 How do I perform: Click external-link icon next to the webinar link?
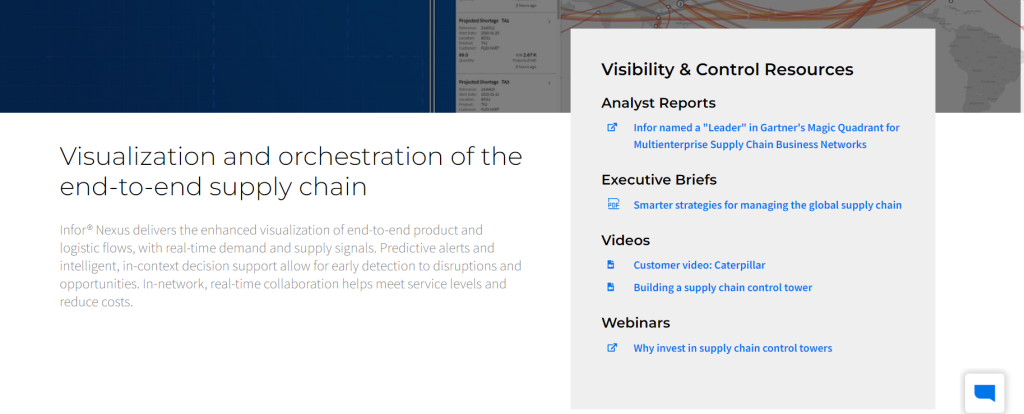(x=612, y=347)
